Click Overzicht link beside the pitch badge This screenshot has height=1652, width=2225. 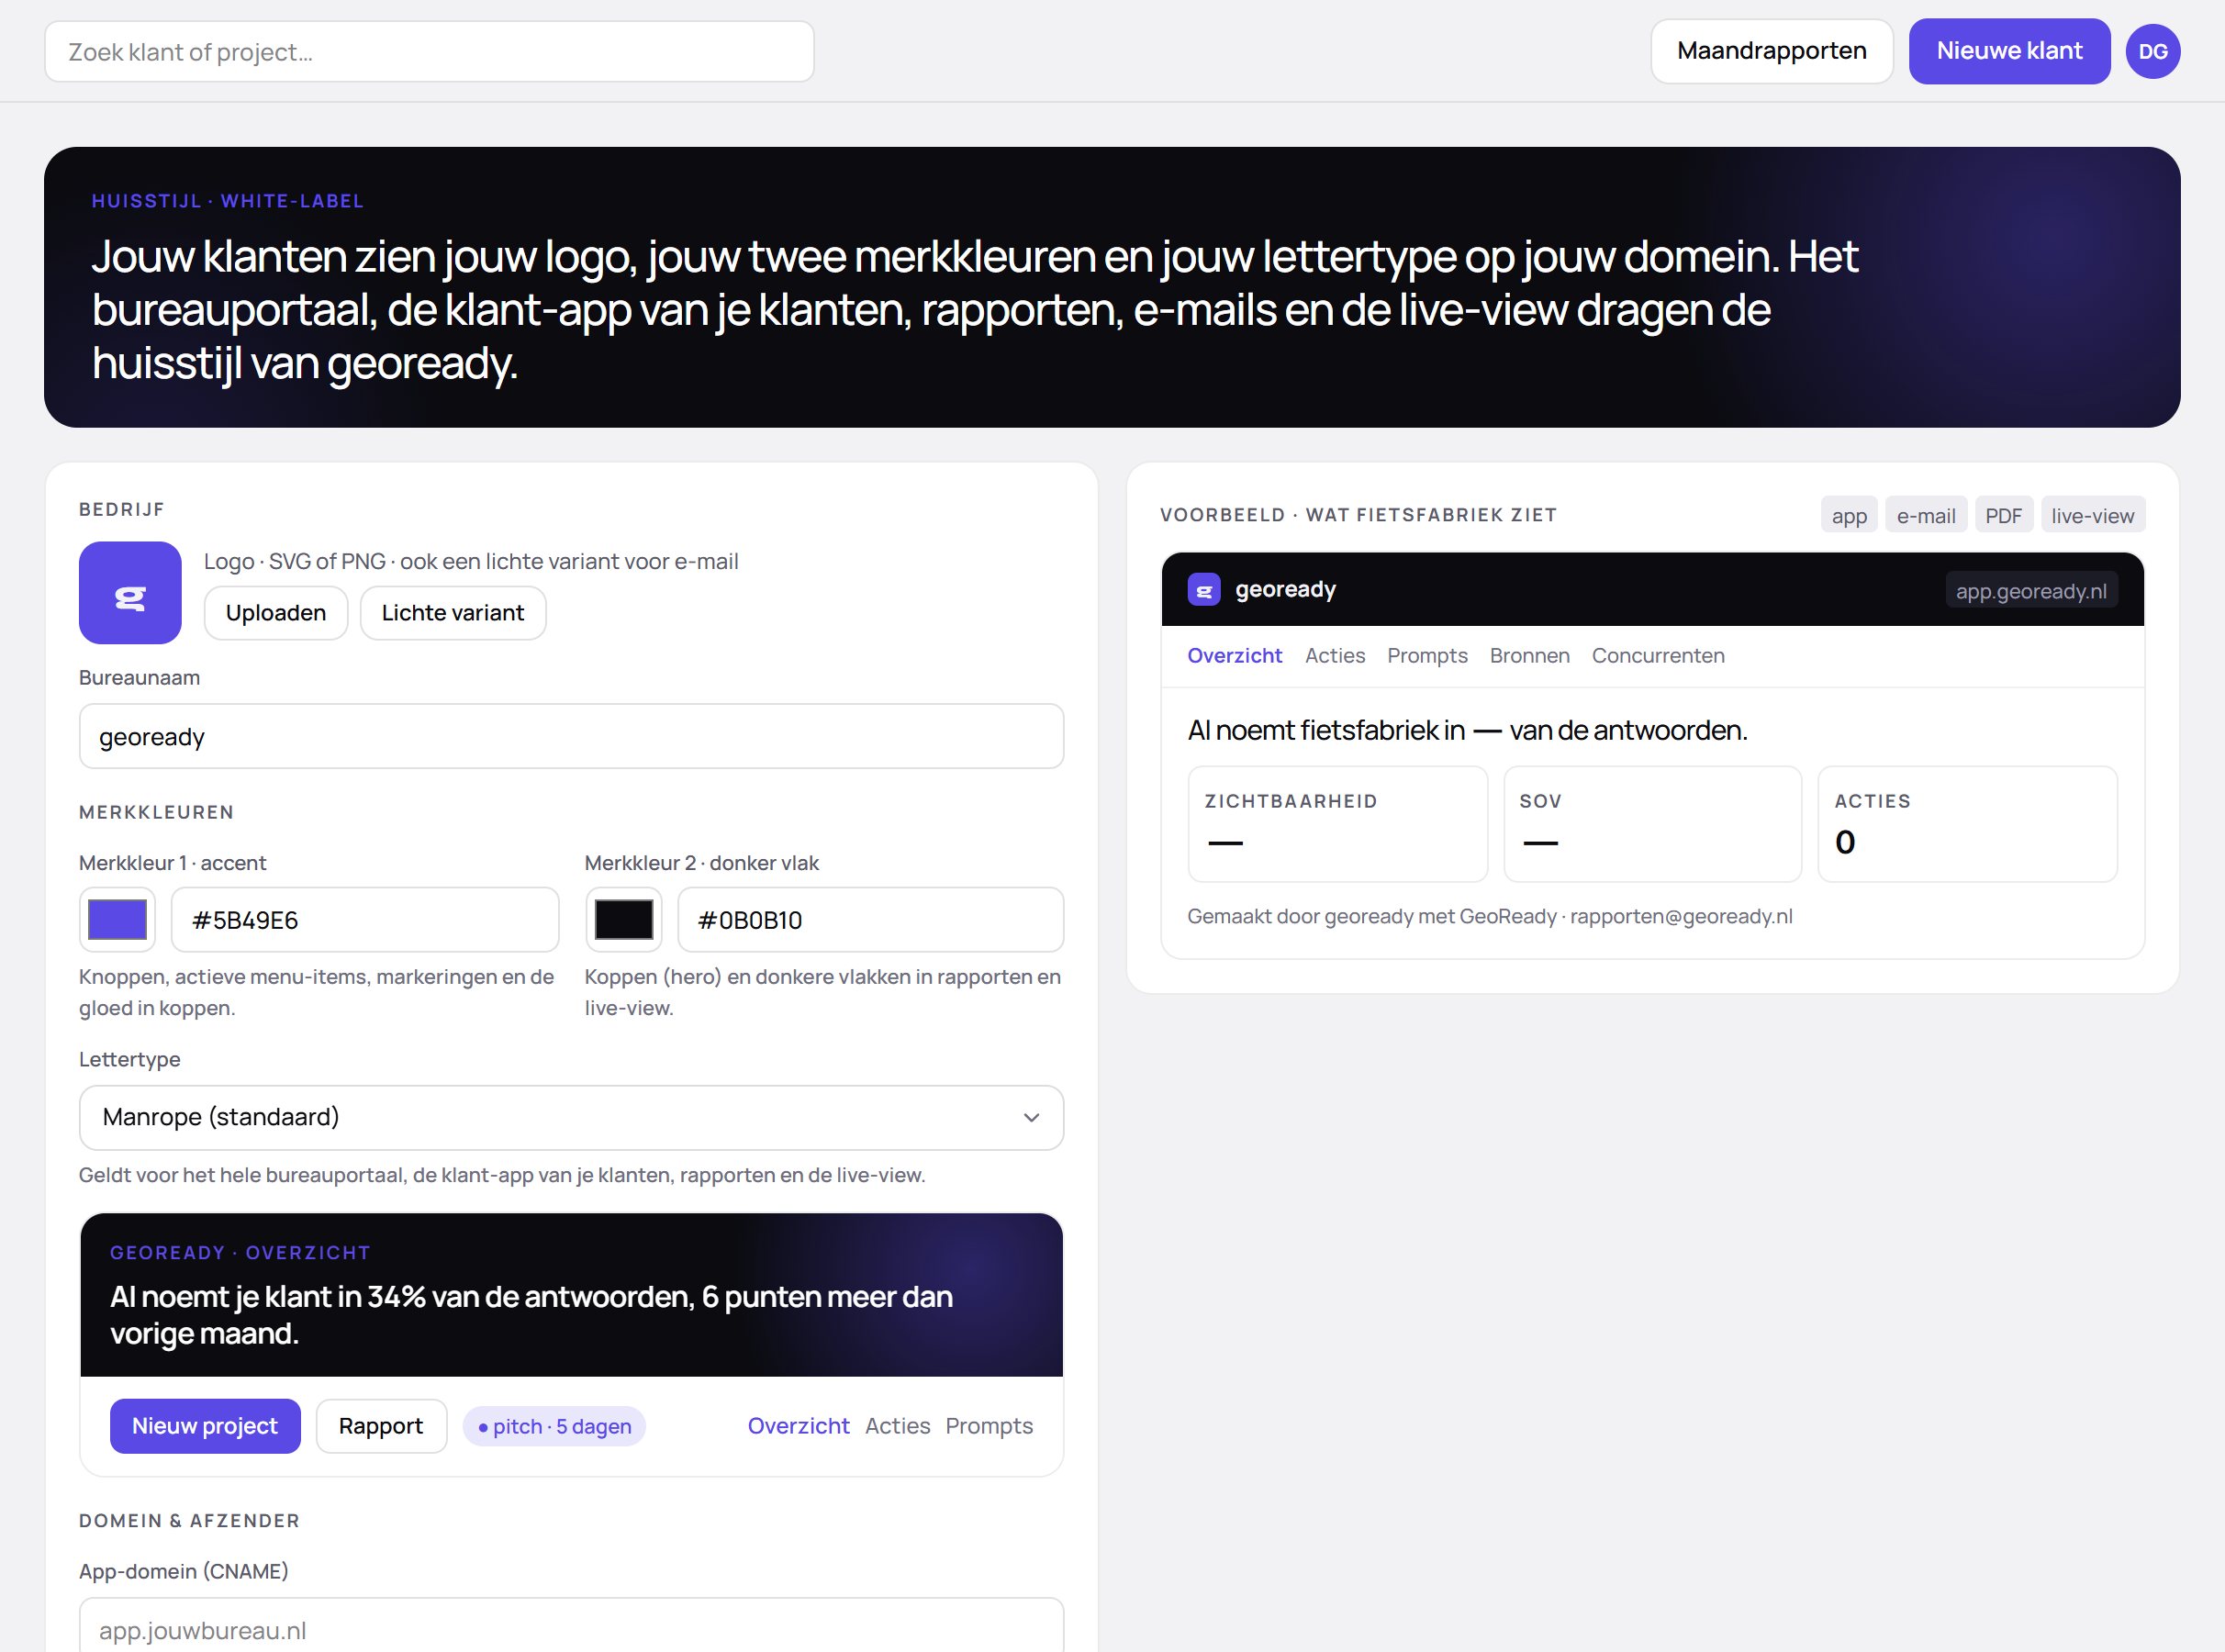click(798, 1426)
